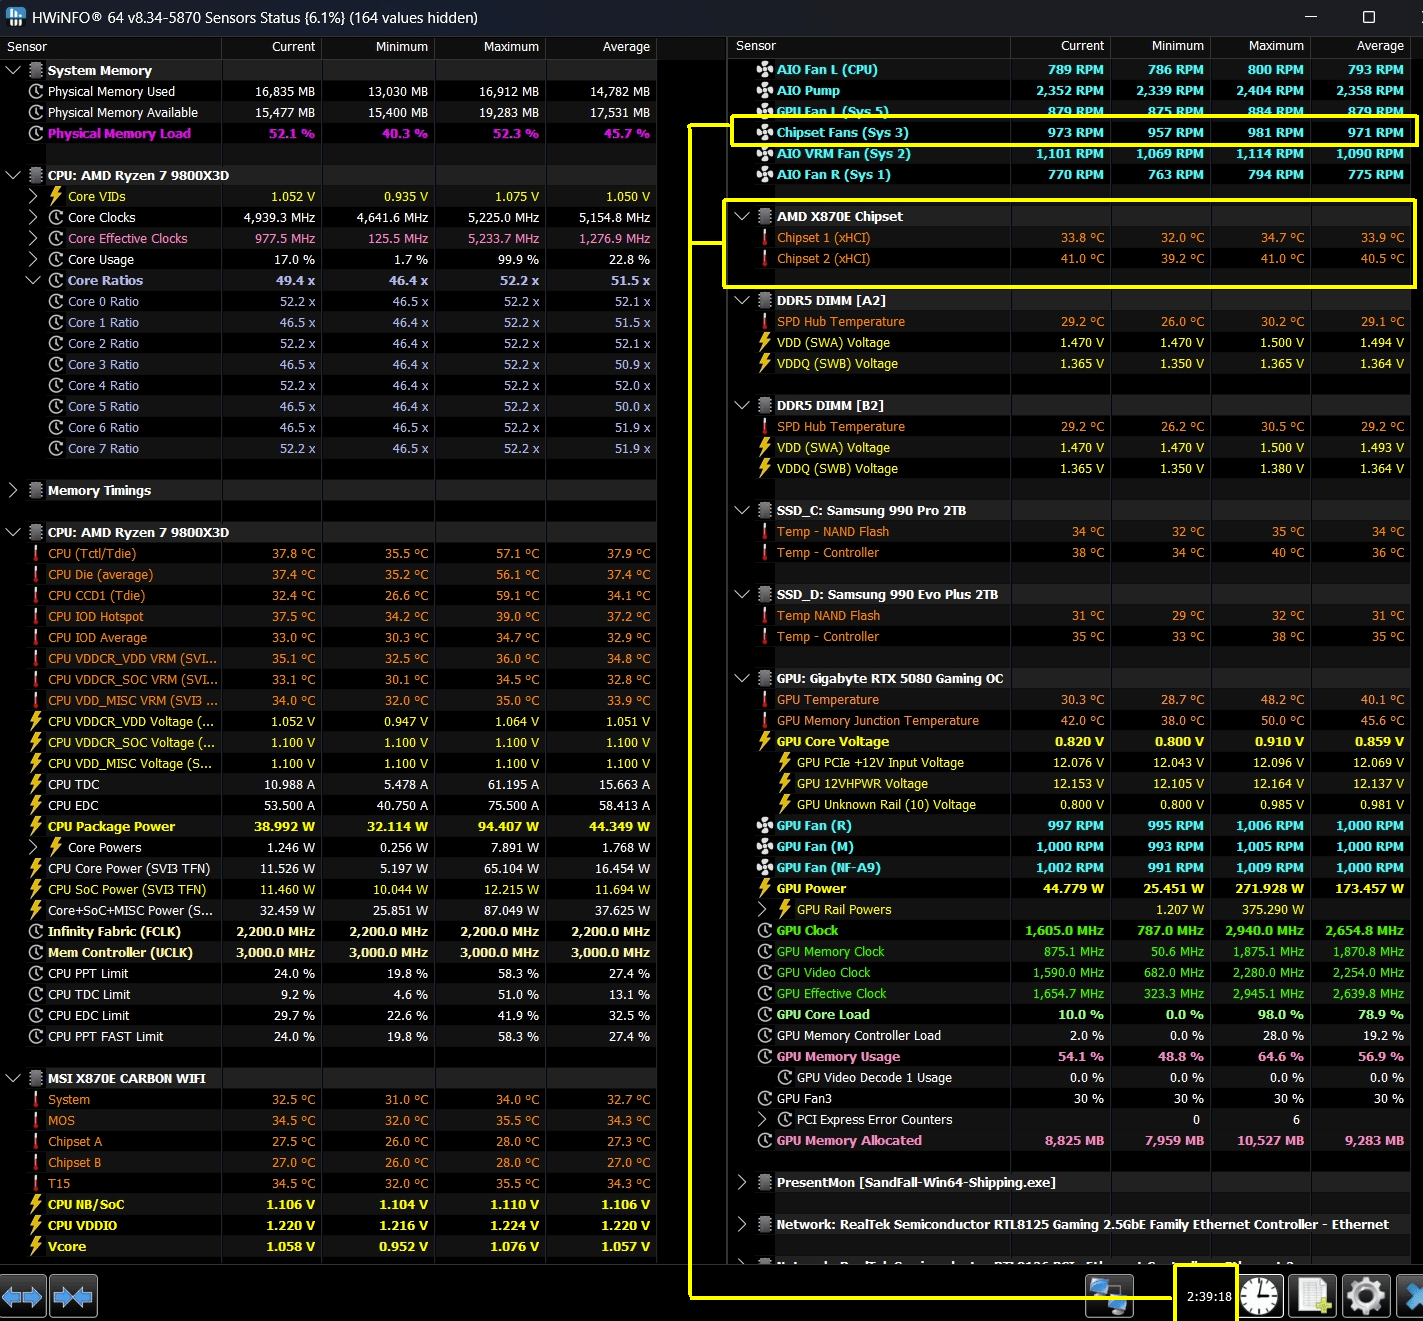Click the fan icon of Chipset Fans (Sys 3)
This screenshot has height=1321, width=1423.
pyautogui.click(x=764, y=132)
